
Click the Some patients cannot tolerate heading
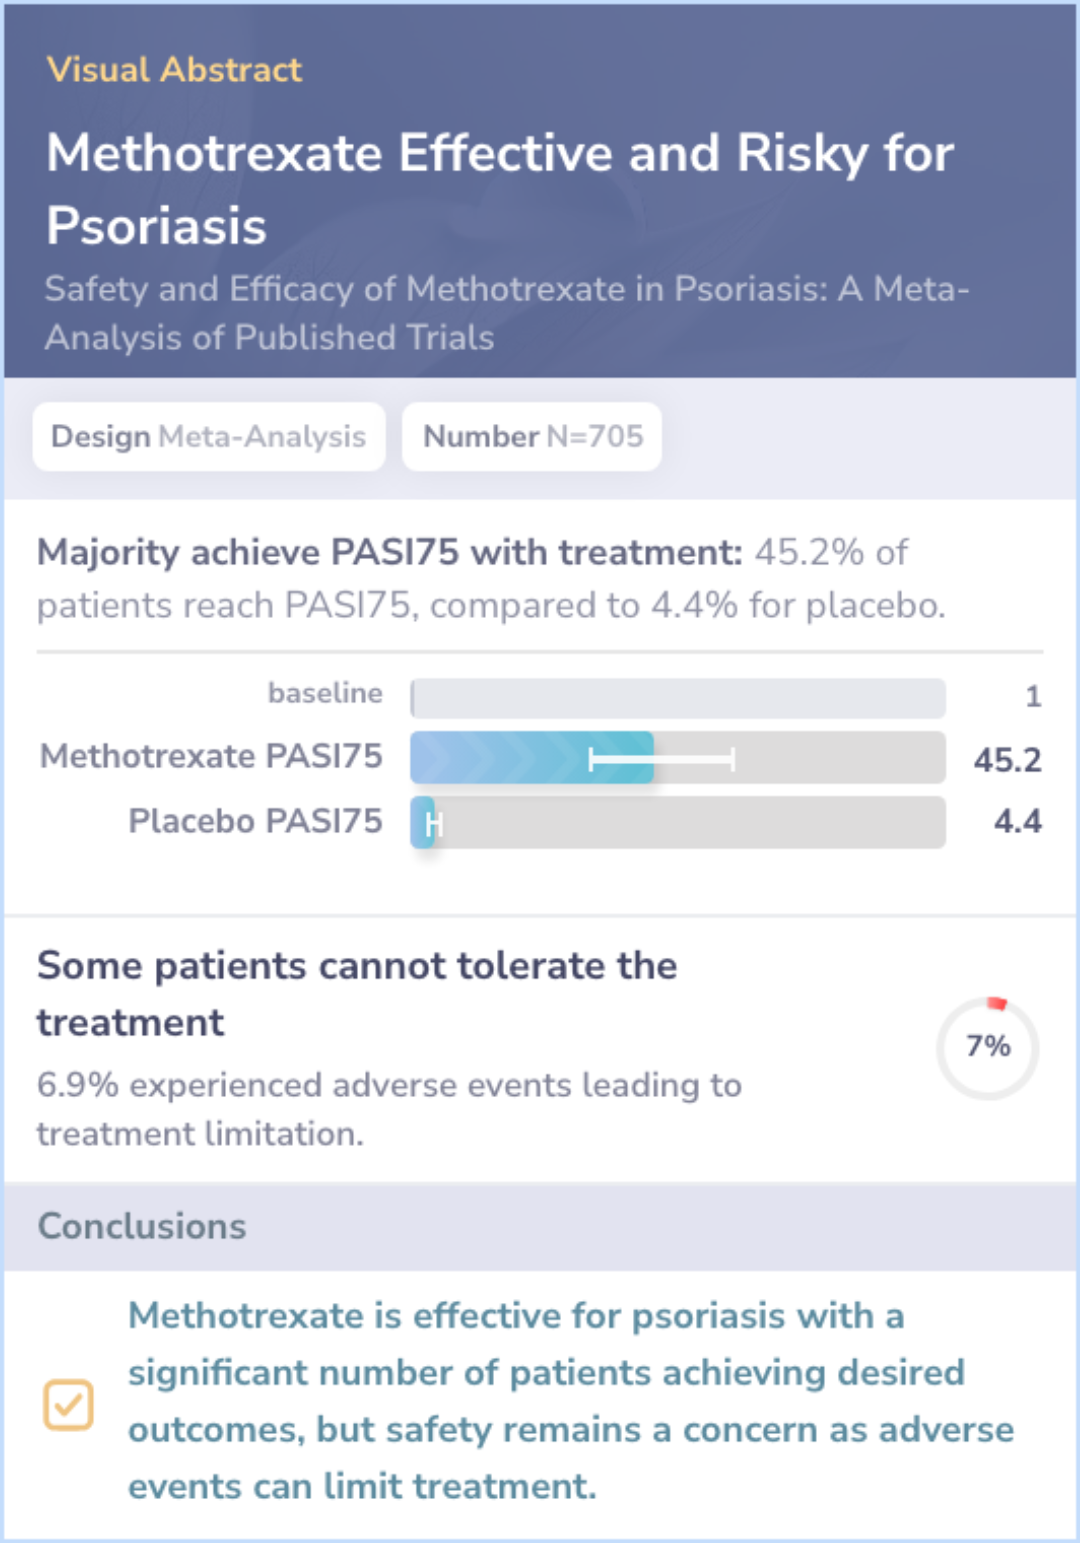357,993
